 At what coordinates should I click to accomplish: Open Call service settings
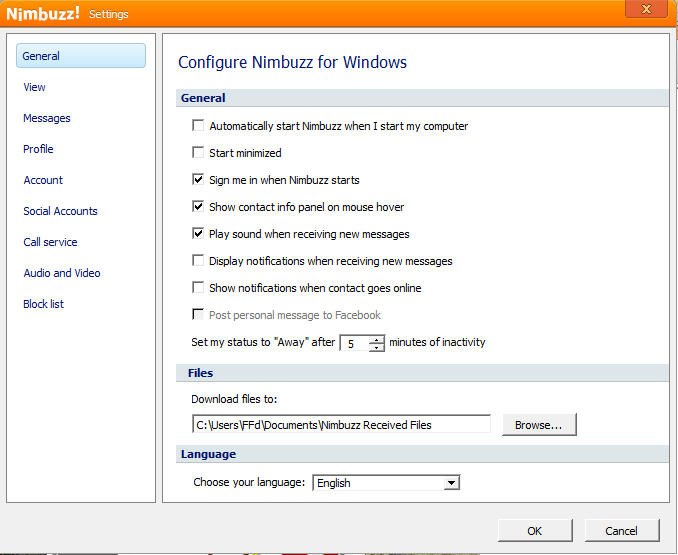[51, 242]
